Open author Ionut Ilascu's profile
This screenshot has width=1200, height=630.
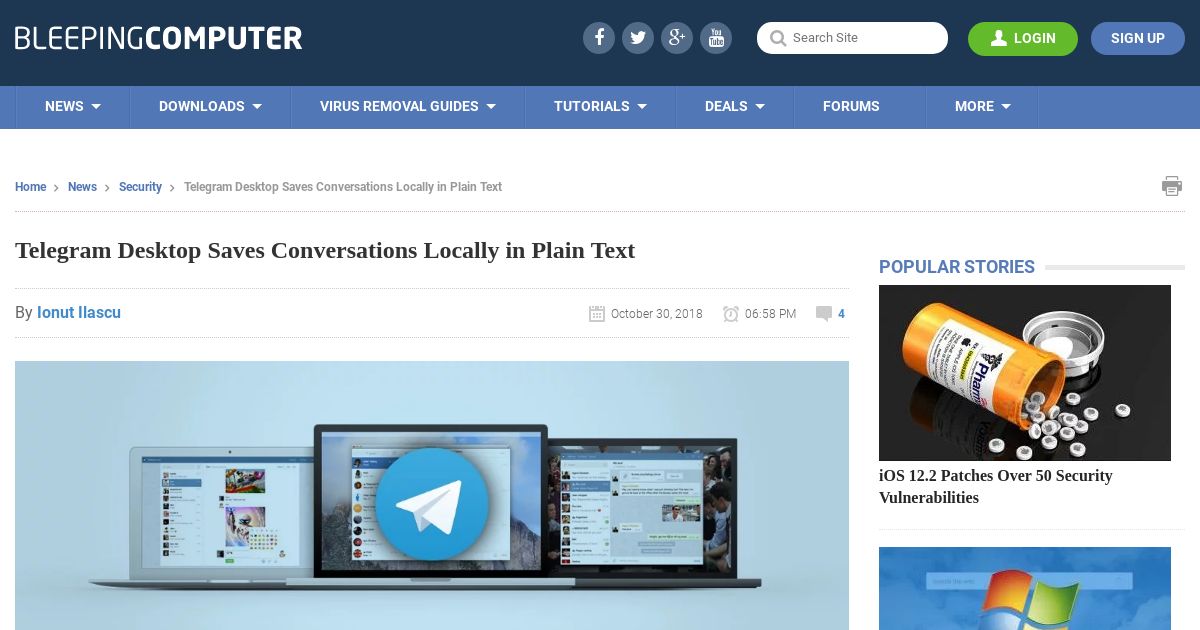pos(79,313)
